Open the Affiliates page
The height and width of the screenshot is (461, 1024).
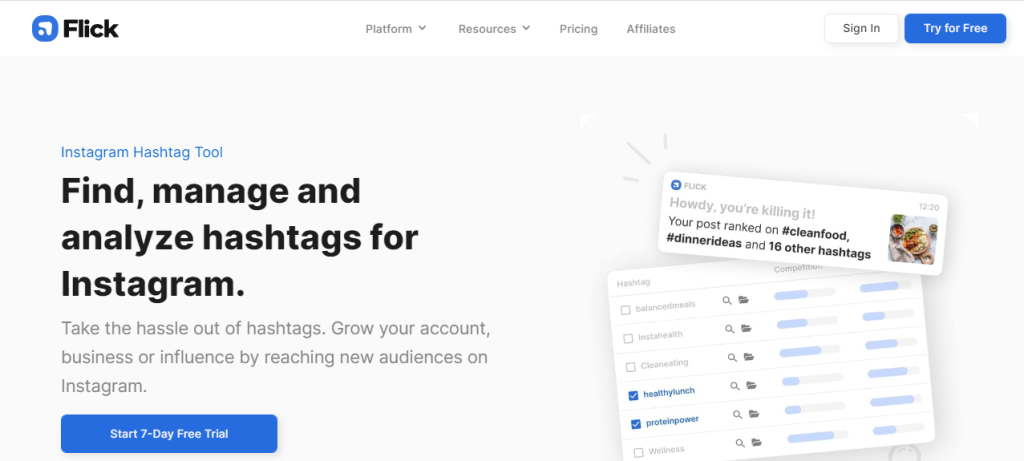651,29
